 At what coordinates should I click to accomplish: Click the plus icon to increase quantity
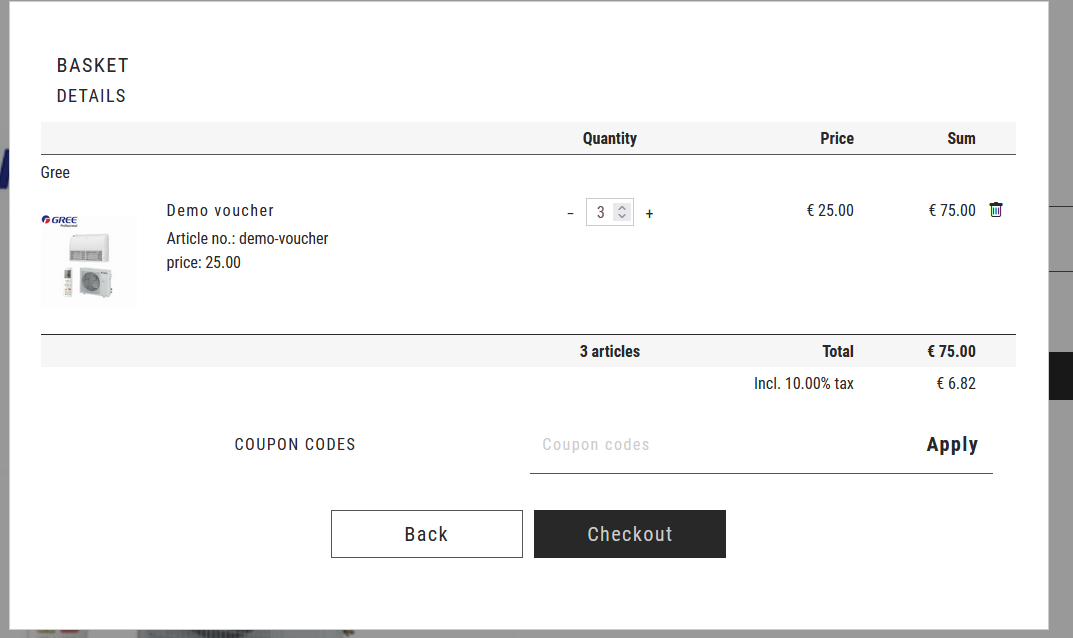(x=649, y=213)
